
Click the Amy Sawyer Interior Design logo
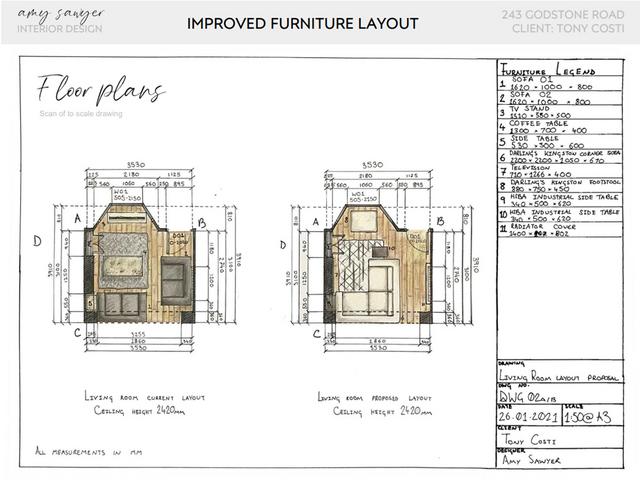pyautogui.click(x=60, y=22)
